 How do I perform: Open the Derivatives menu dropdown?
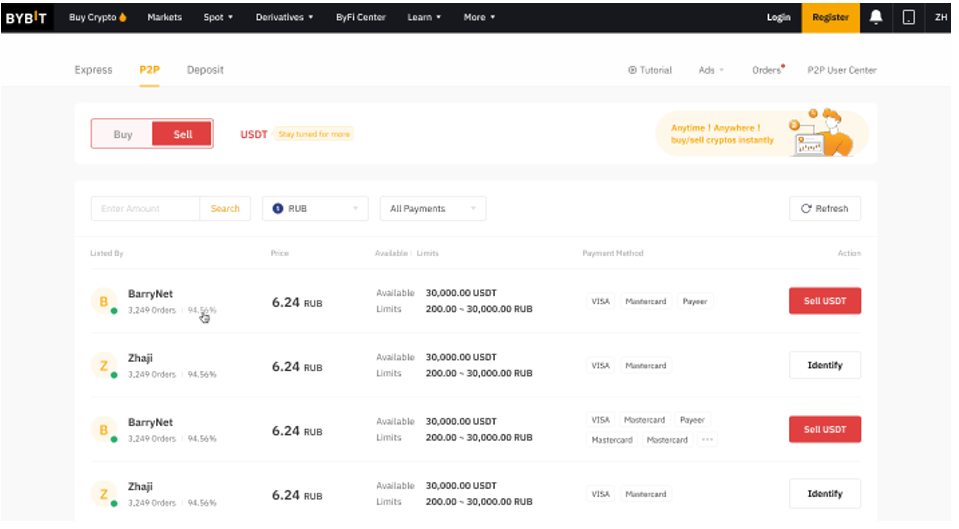click(x=284, y=17)
